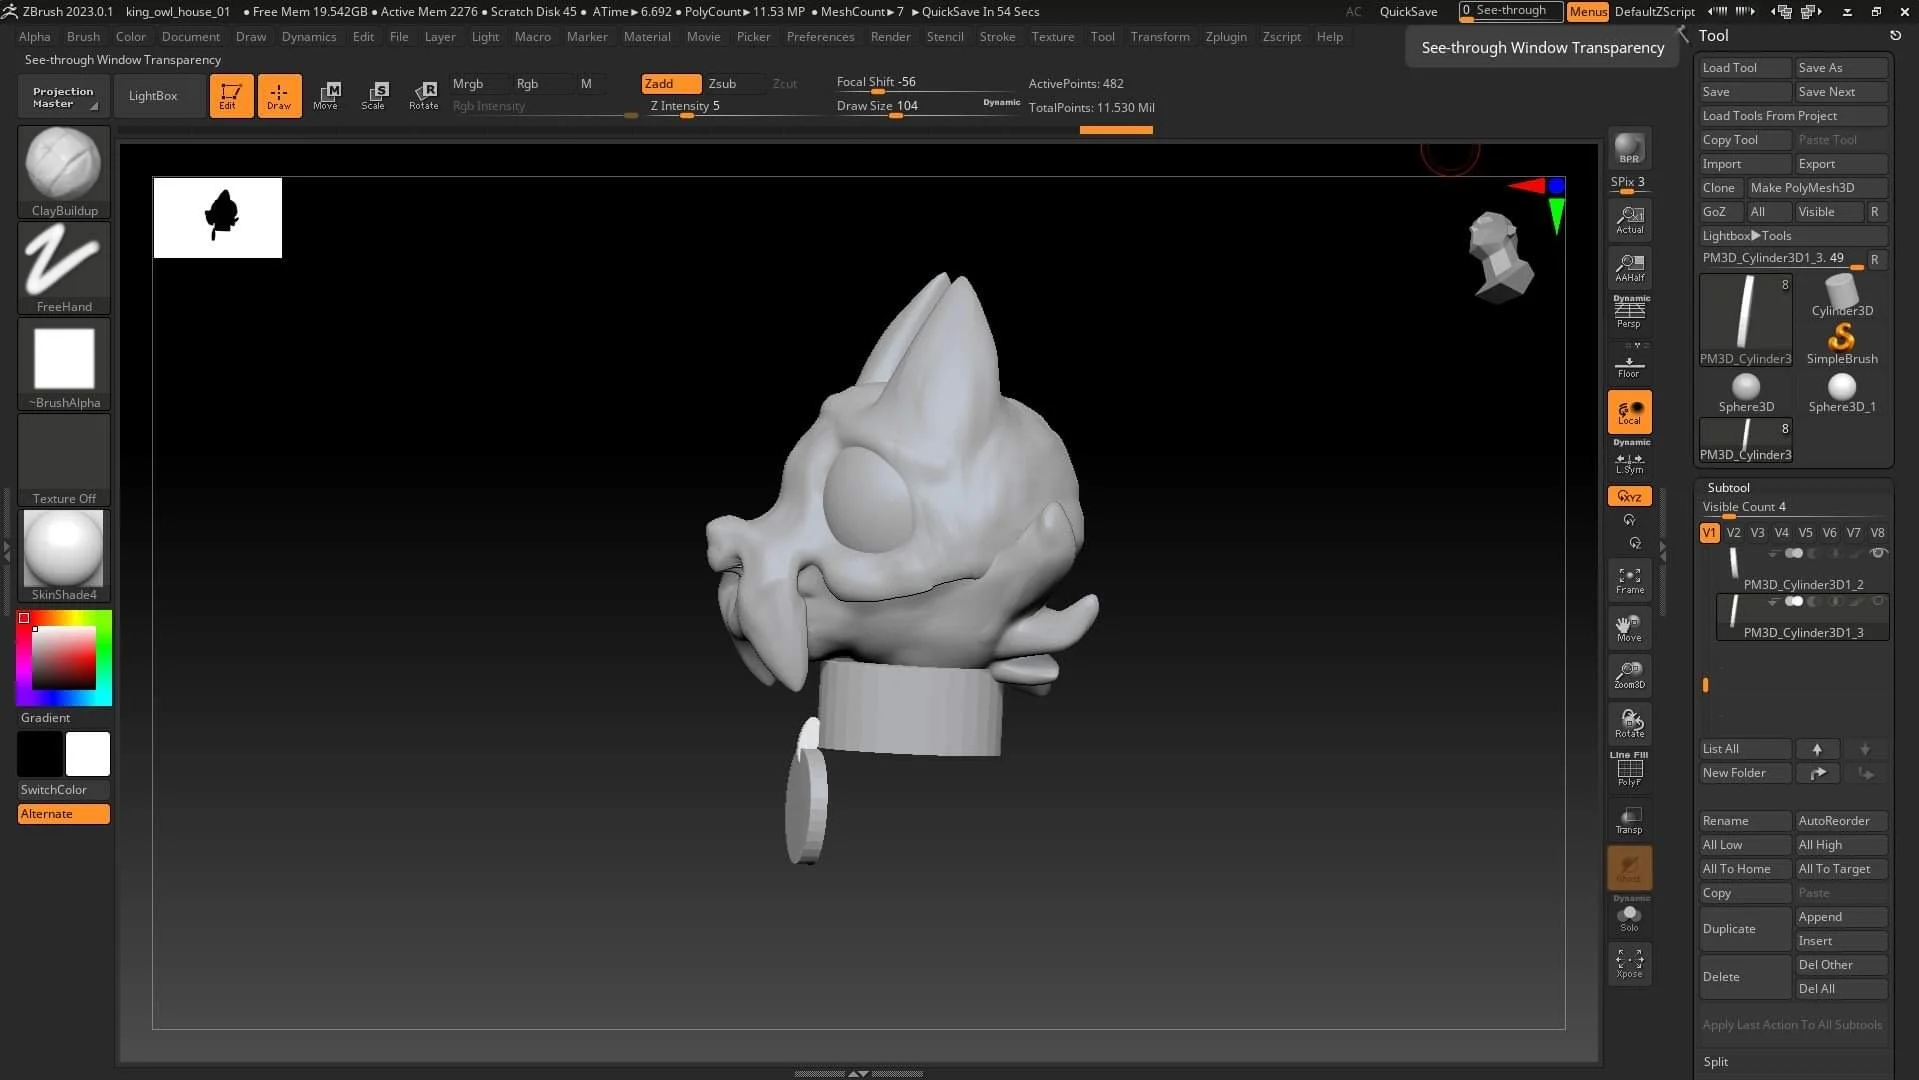Click the head orientation camera gizmo
The height and width of the screenshot is (1080, 1919).
[1499, 257]
